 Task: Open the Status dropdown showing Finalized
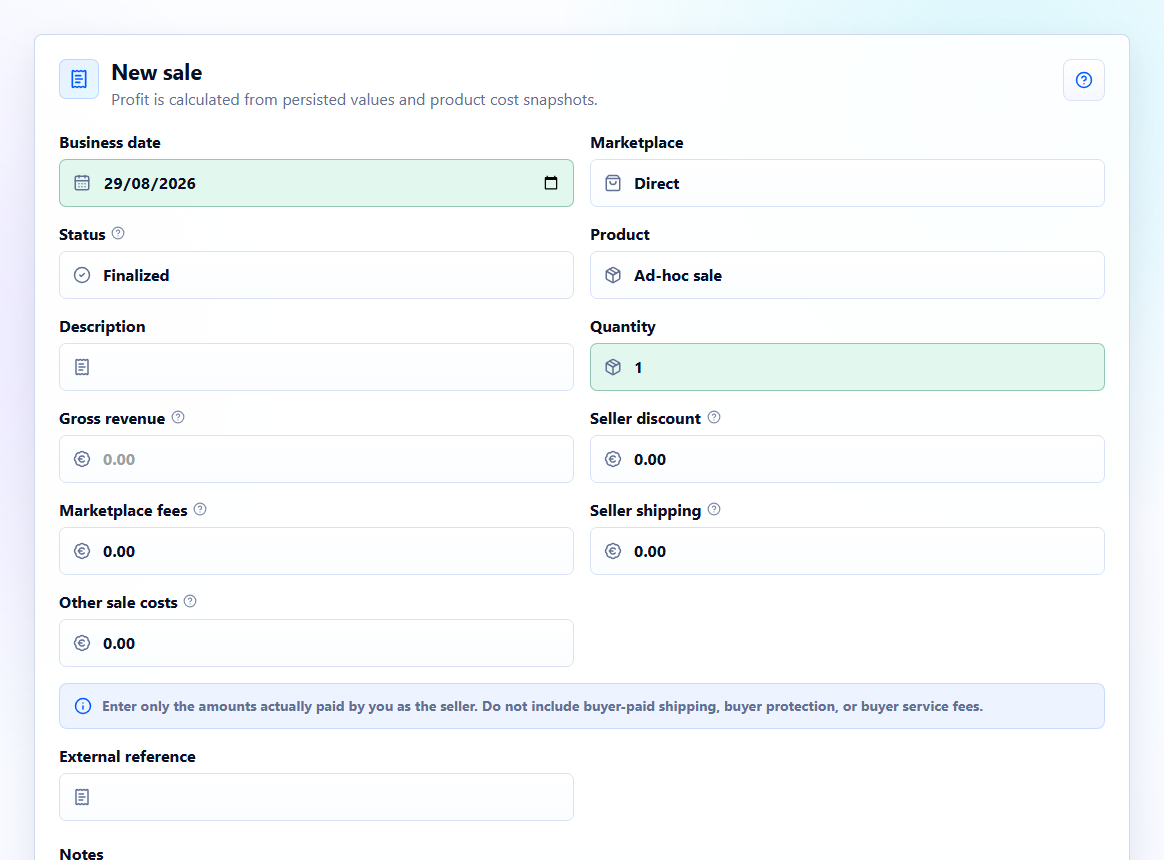(x=316, y=276)
